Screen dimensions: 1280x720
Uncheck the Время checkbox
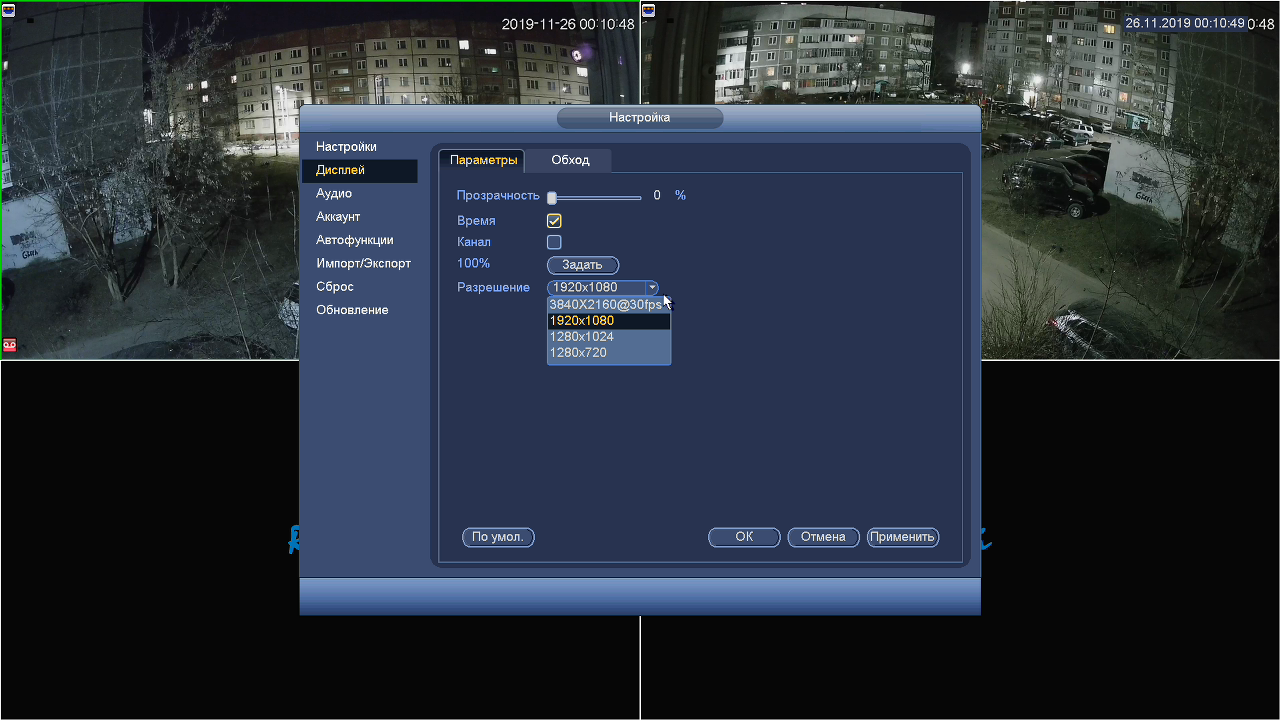click(554, 221)
